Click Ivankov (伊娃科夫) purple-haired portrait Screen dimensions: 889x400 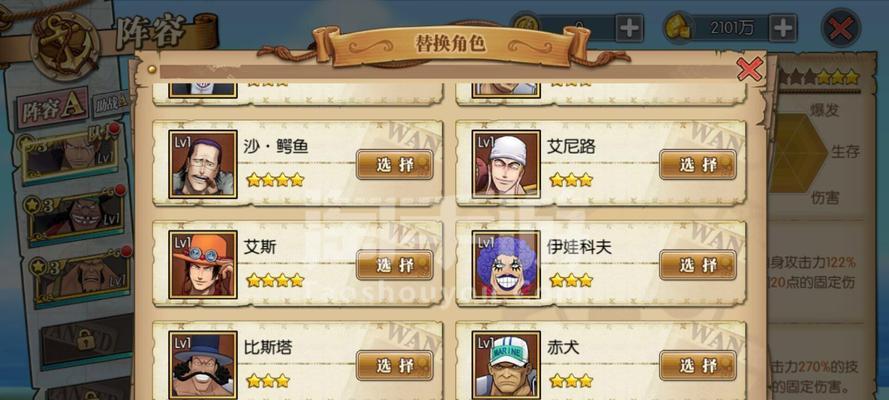(x=506, y=264)
